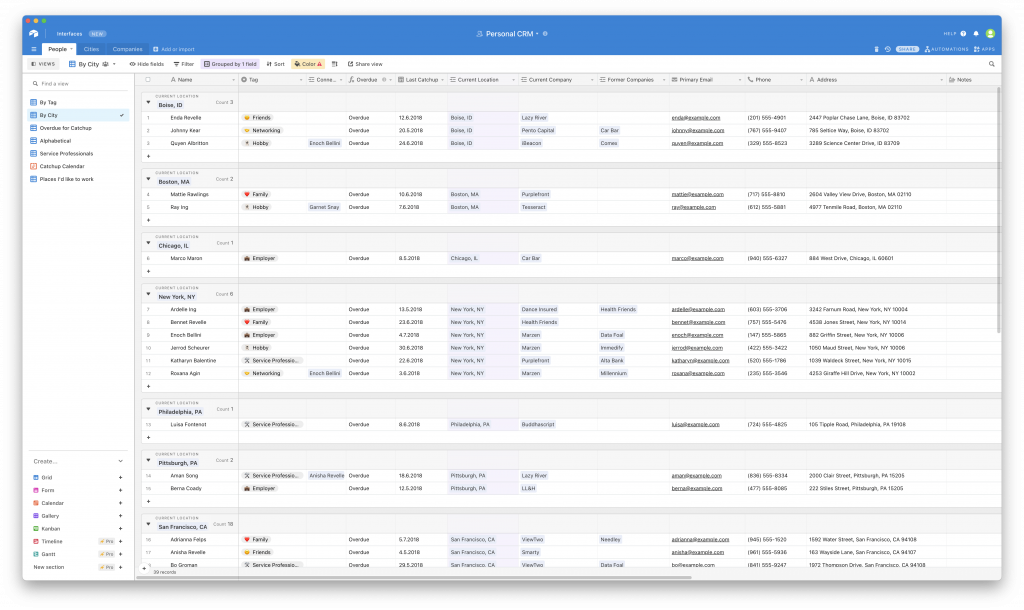Open the help question mark icon
The height and width of the screenshot is (610, 1024).
(963, 33)
